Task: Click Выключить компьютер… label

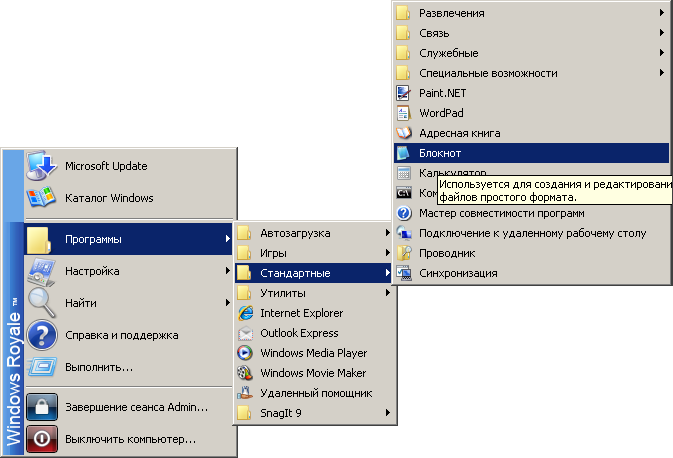Action: click(x=130, y=439)
